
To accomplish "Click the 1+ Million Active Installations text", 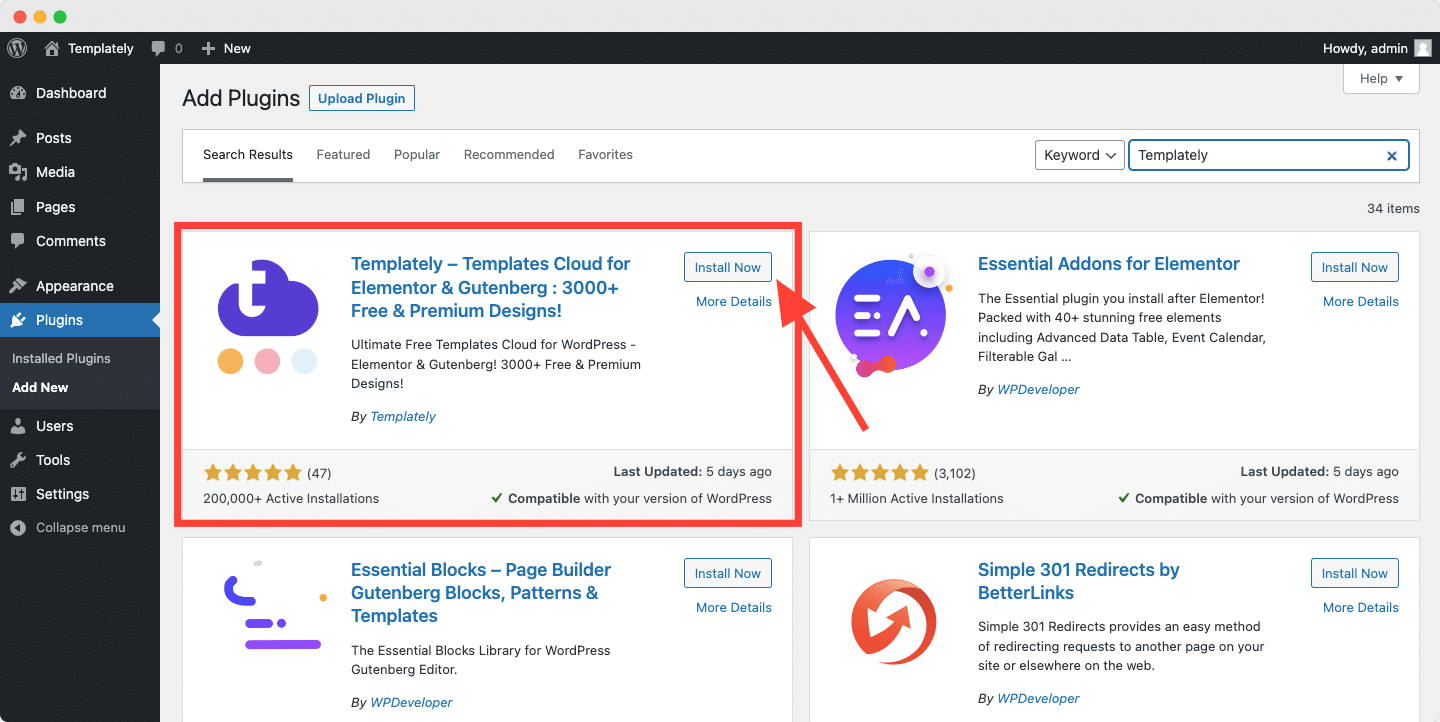I will click(917, 498).
